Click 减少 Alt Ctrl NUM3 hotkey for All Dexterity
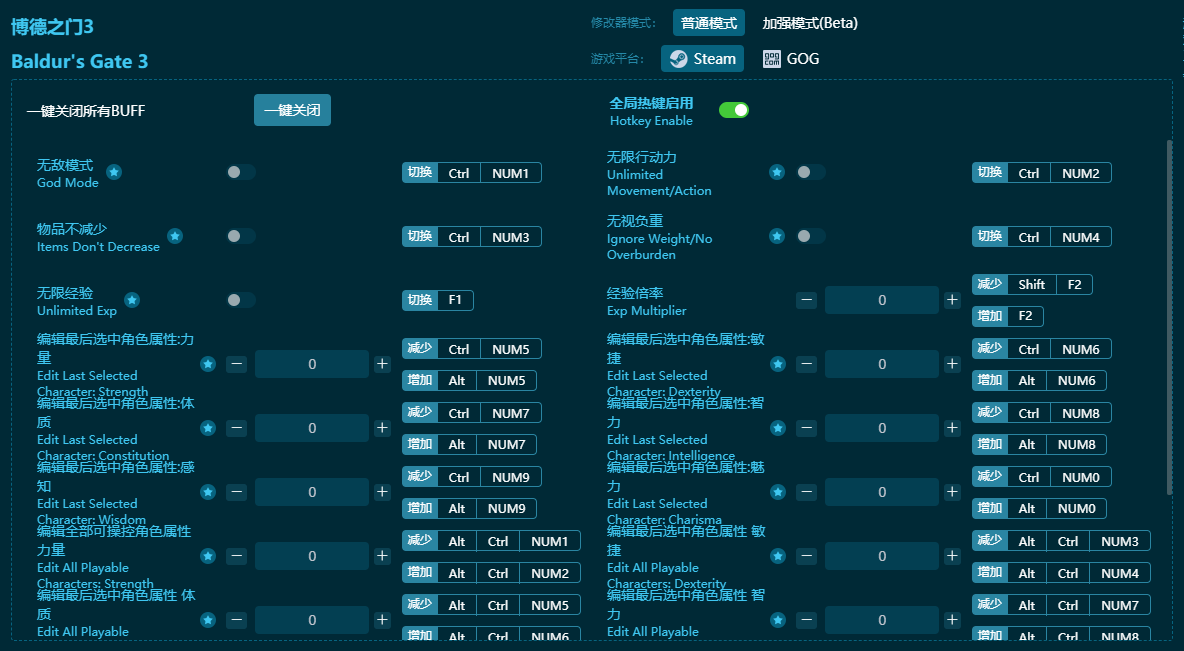The width and height of the screenshot is (1184, 651). pos(1061,541)
